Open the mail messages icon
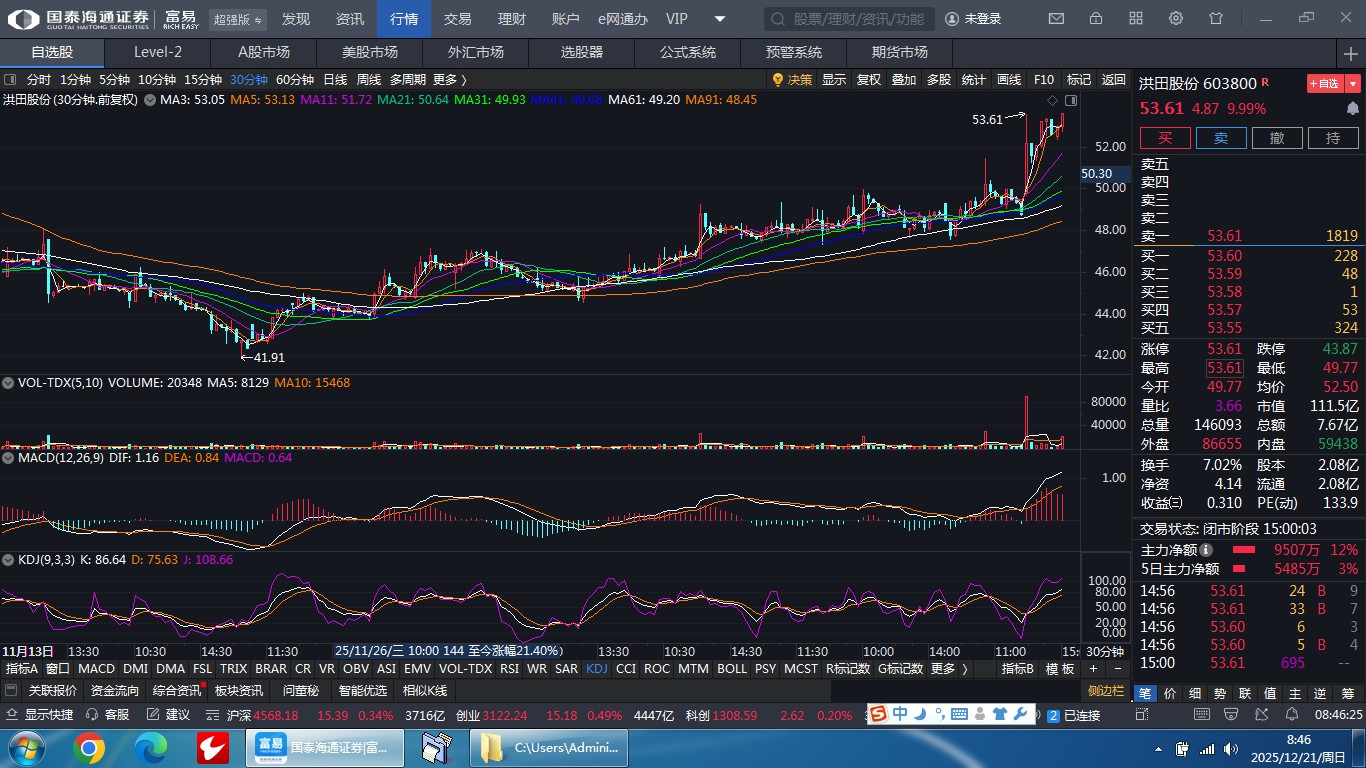This screenshot has width=1366, height=768. (x=1056, y=19)
